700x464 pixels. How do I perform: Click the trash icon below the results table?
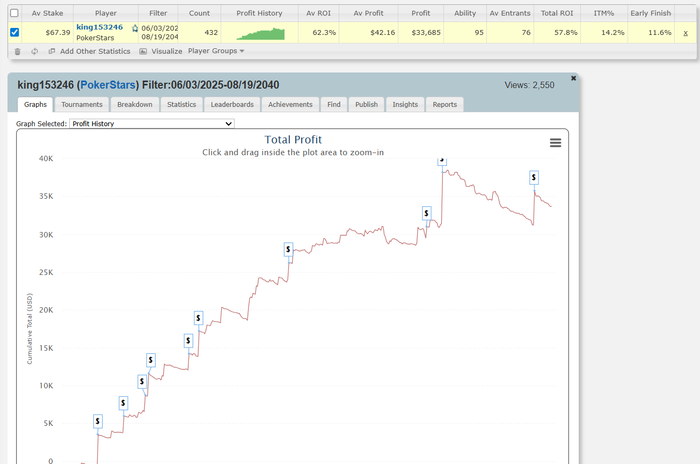point(17,51)
